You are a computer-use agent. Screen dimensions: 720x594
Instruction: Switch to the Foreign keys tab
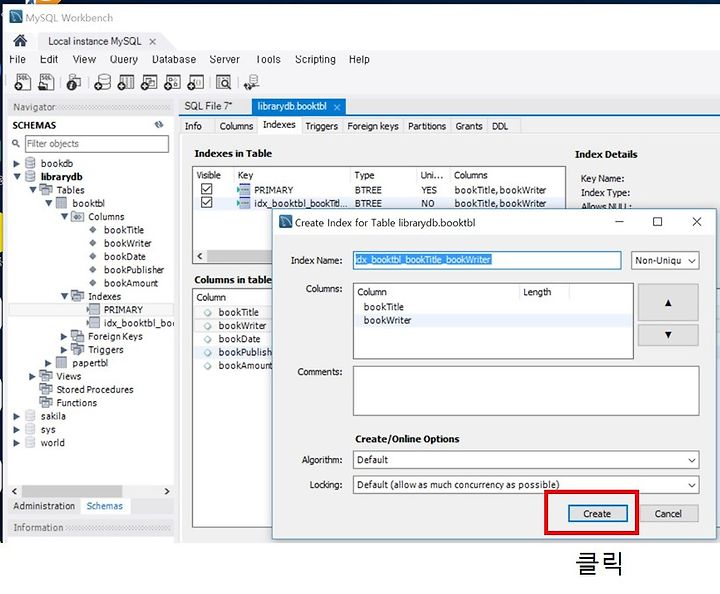(373, 126)
